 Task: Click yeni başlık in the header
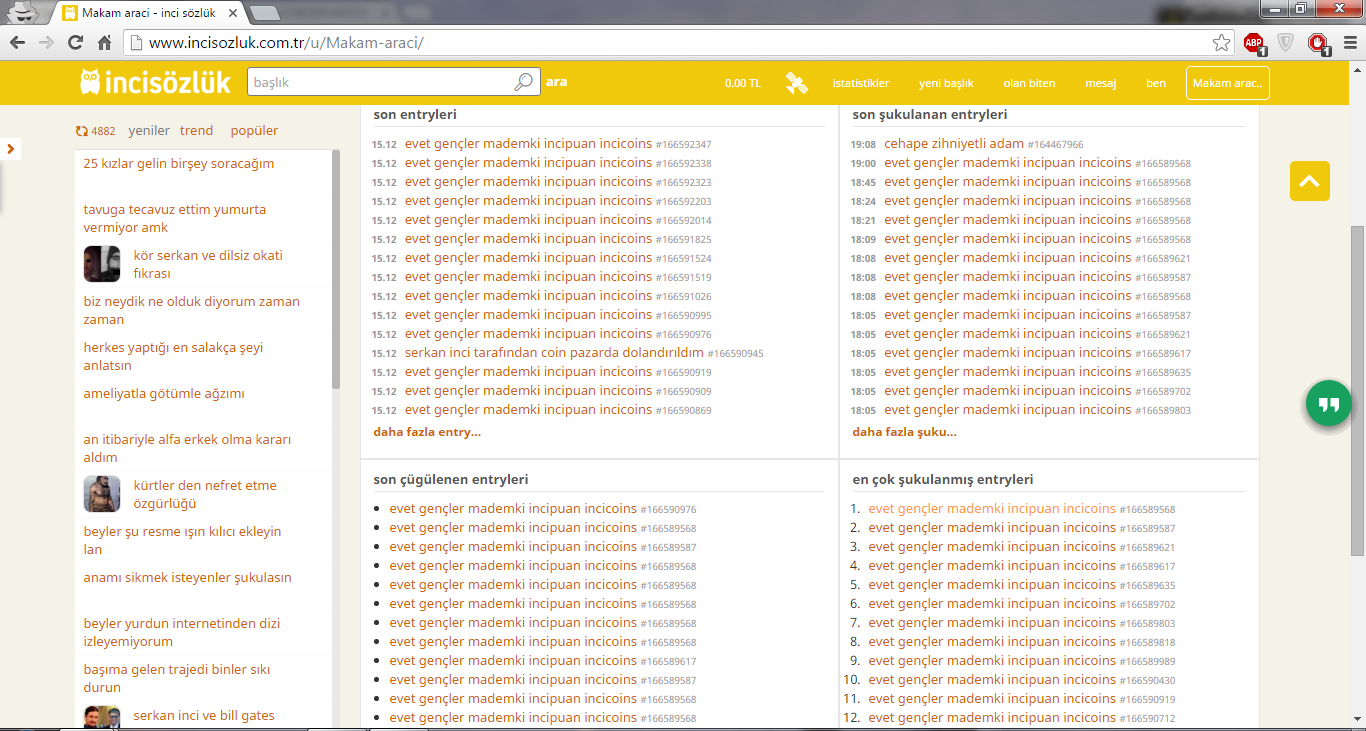click(x=946, y=83)
